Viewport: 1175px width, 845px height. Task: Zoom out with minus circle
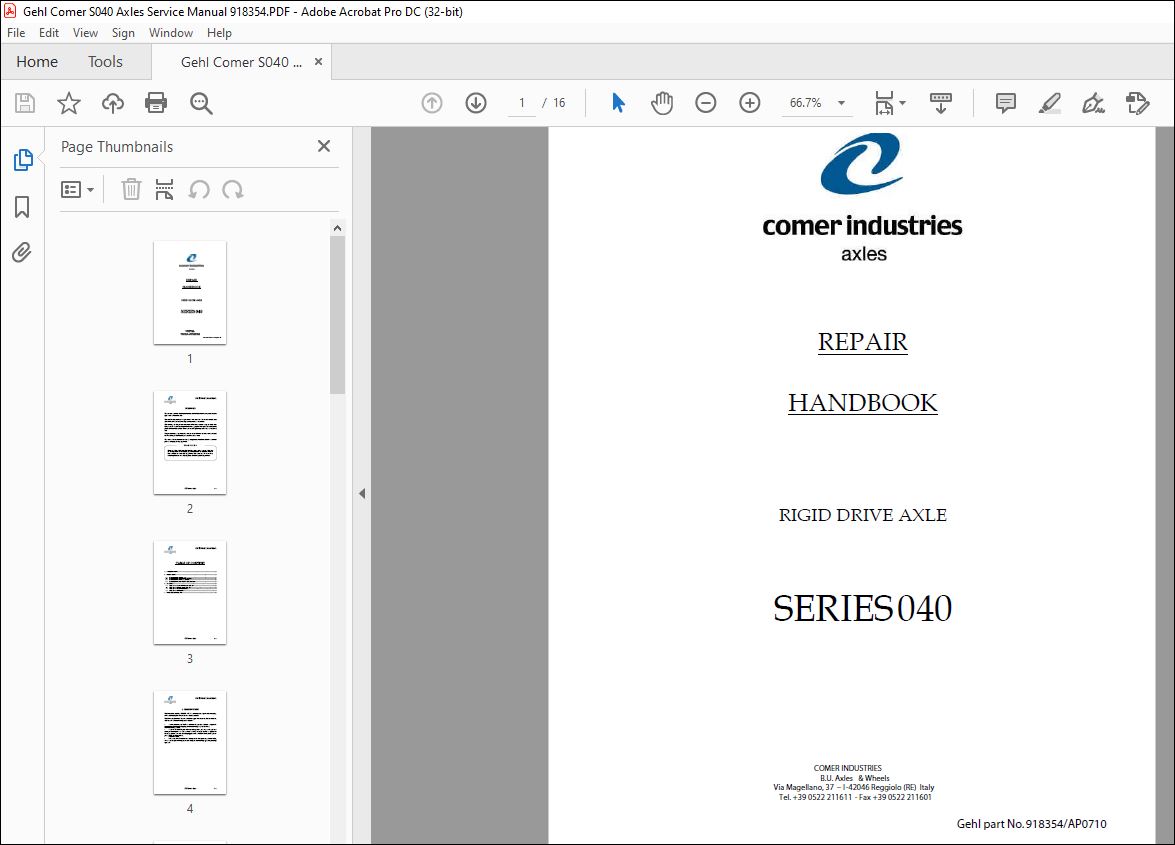click(x=705, y=103)
